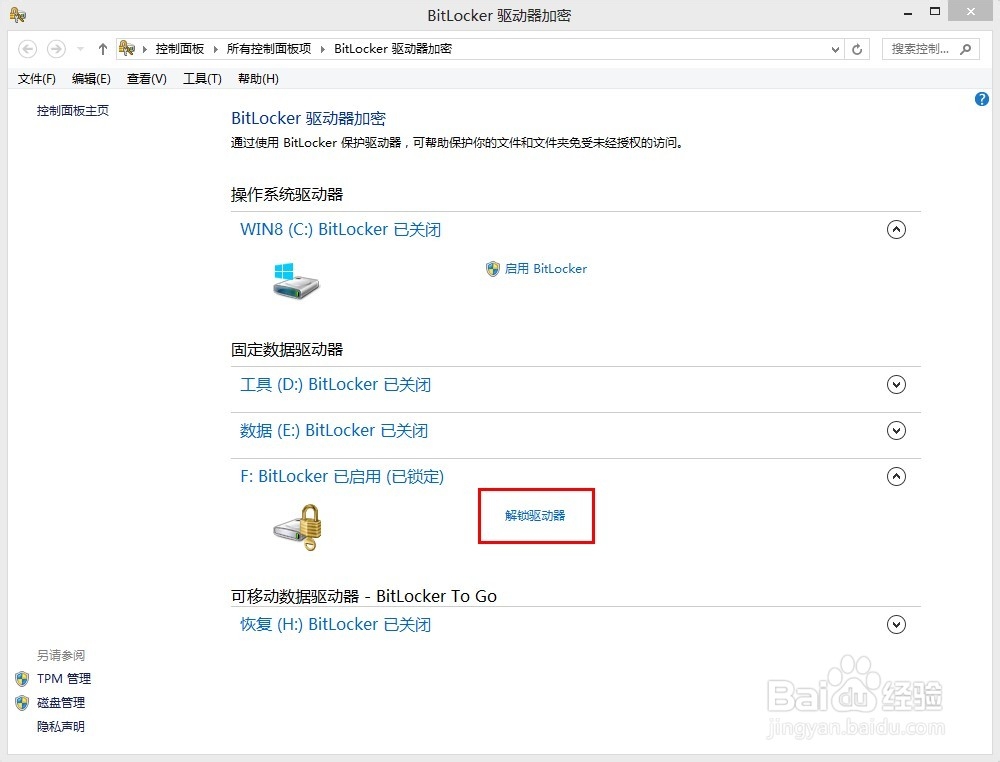Screen dimensions: 1000x762
Task: Open 磁盘管理 link
Action: coord(61,703)
